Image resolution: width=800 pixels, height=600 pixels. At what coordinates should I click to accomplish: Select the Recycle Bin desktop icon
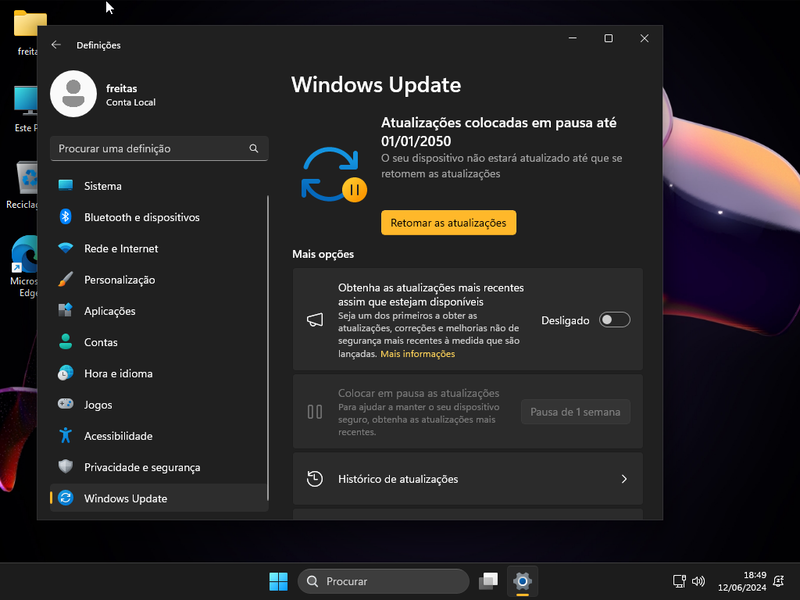click(x=23, y=185)
